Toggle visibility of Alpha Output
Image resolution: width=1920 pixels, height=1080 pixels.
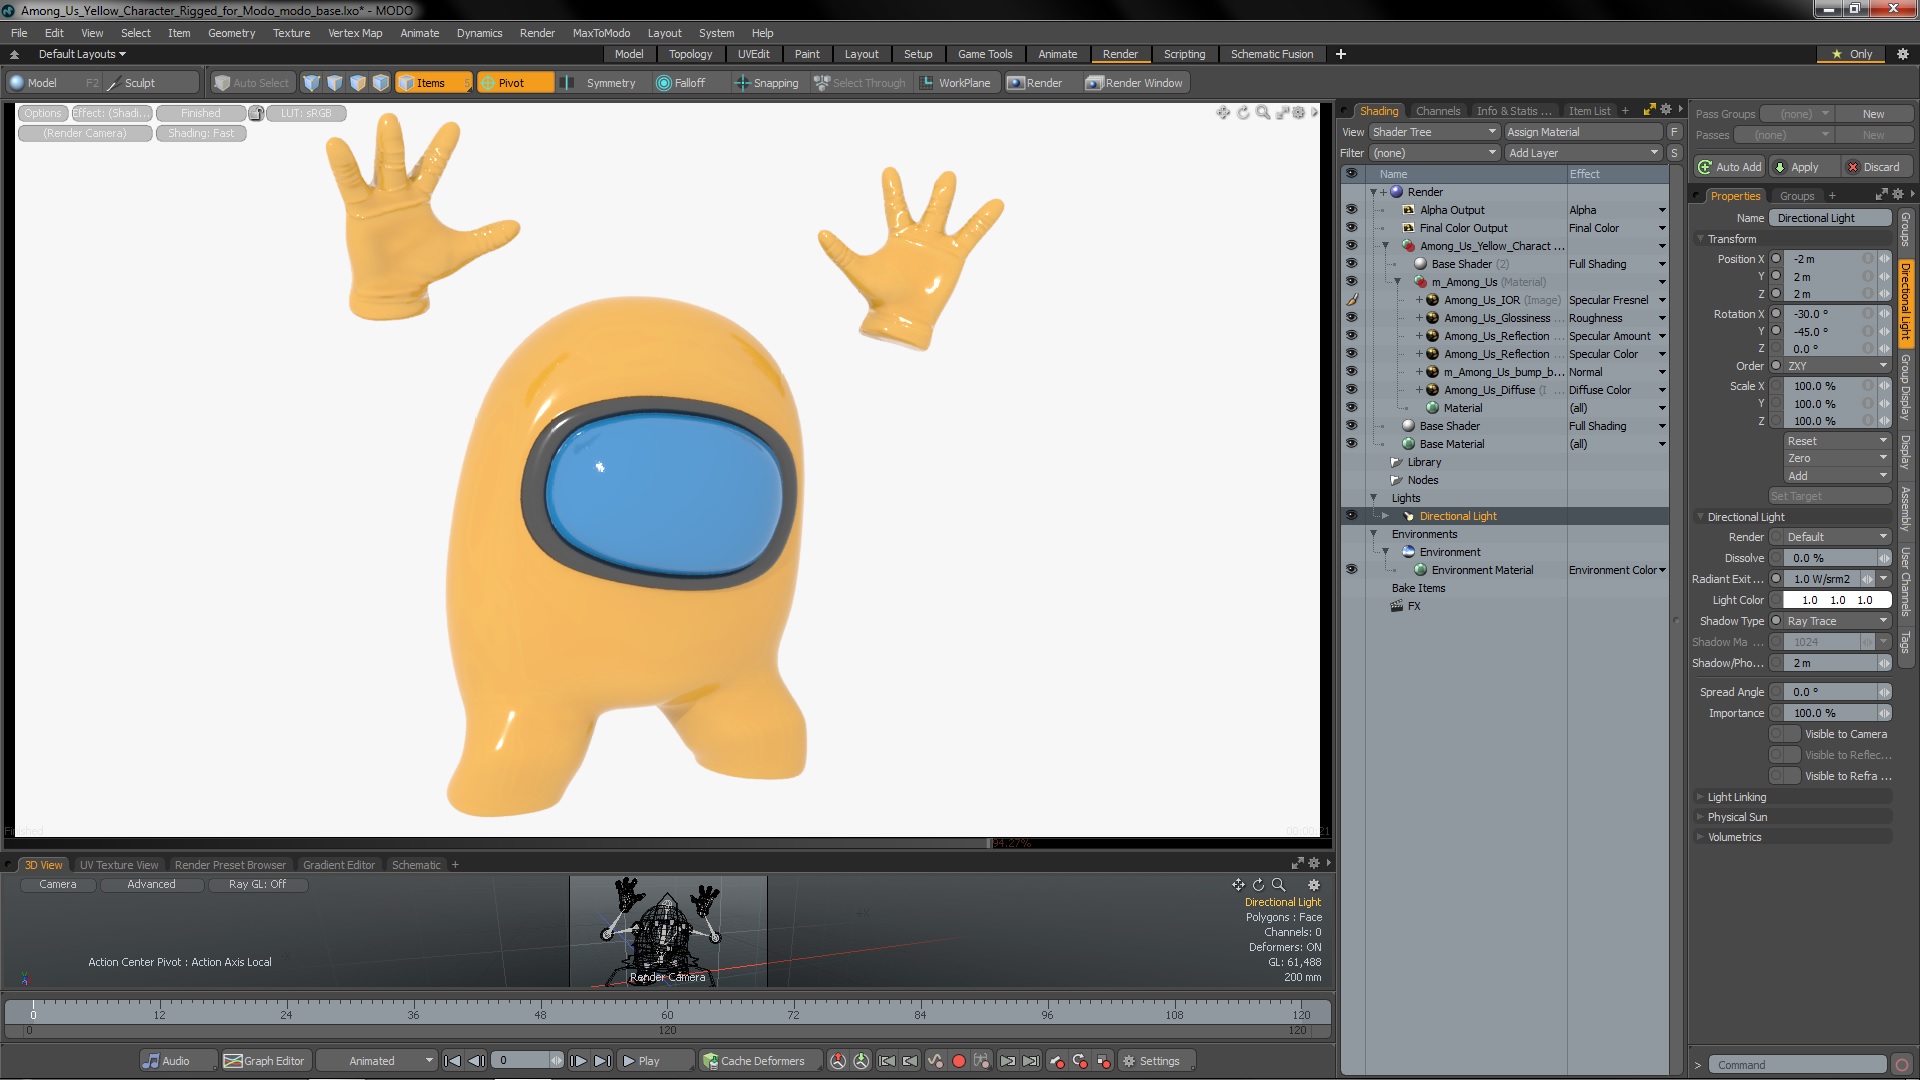tap(1351, 210)
